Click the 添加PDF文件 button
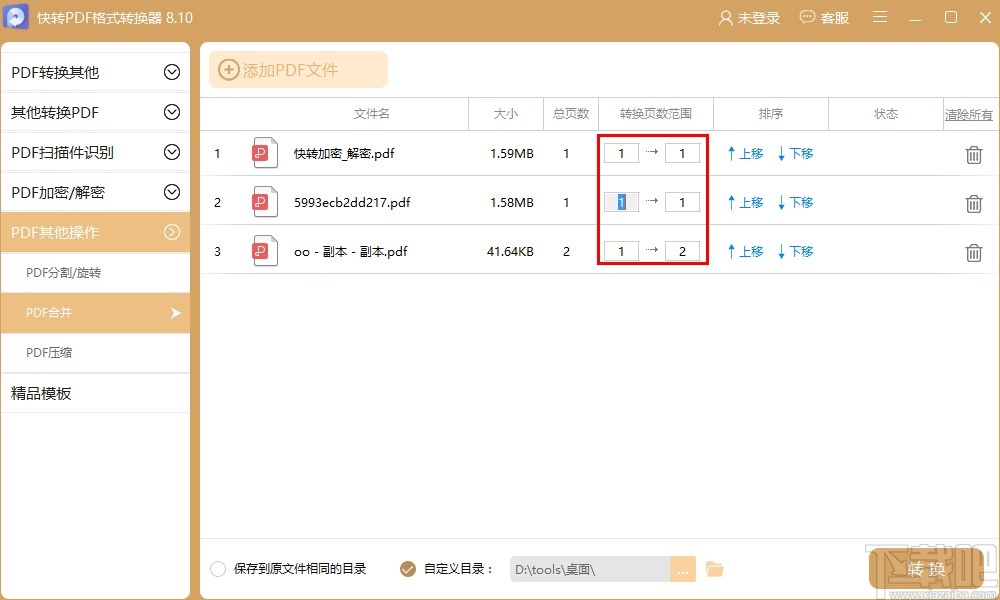 tap(297, 69)
